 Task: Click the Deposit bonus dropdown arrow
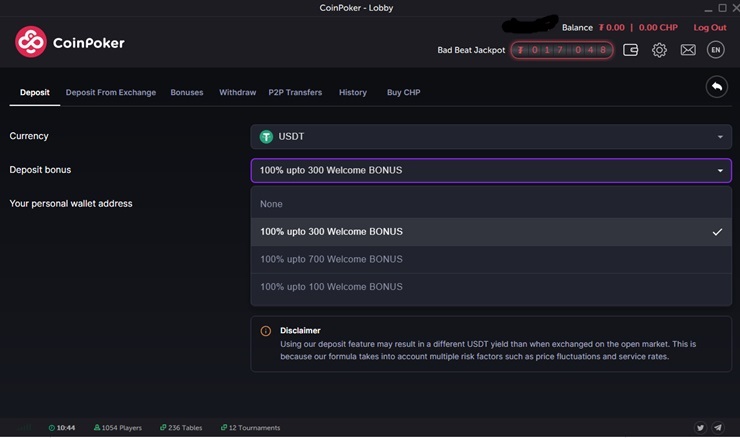[x=720, y=170]
